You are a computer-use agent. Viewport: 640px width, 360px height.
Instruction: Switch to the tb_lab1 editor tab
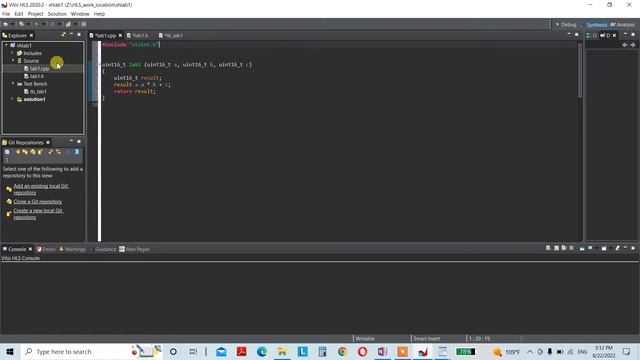click(171, 36)
